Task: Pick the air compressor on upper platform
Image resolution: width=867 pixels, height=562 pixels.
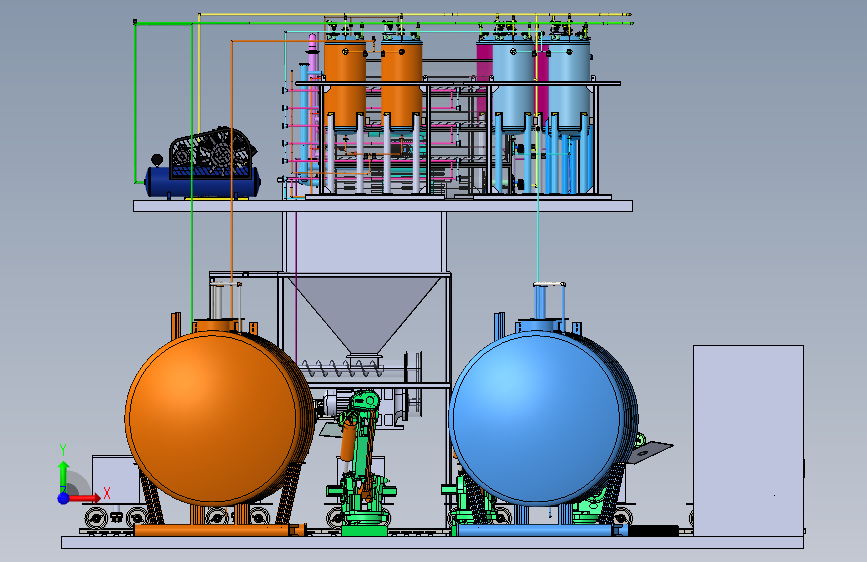Action: (x=203, y=163)
